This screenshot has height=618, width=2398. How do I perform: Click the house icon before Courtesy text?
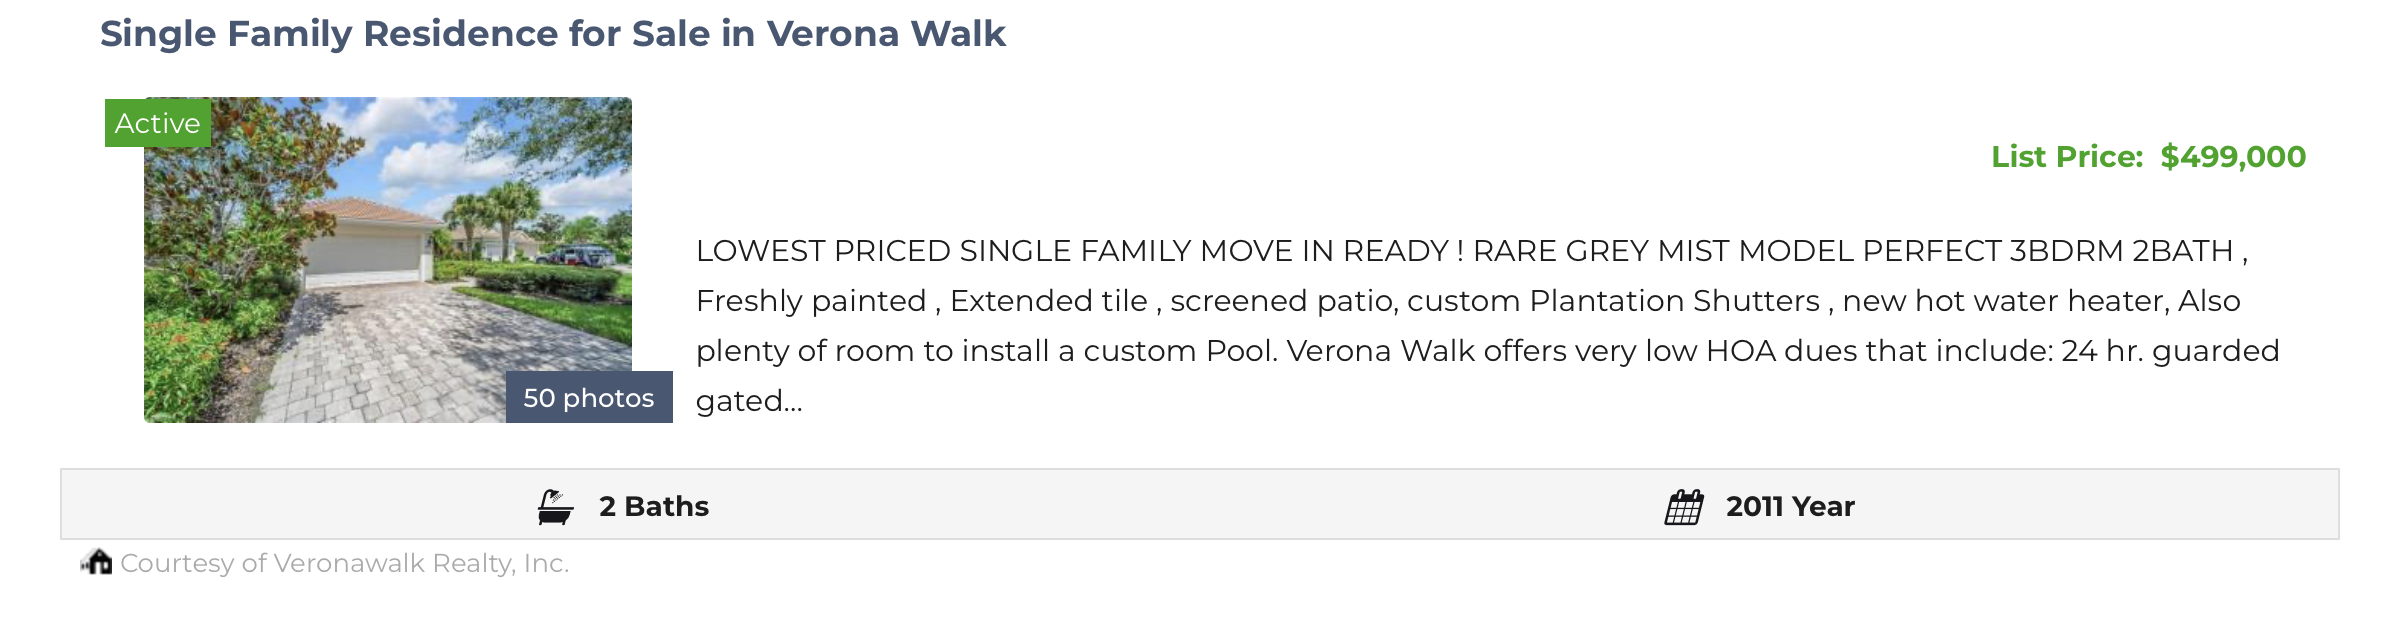click(x=97, y=562)
